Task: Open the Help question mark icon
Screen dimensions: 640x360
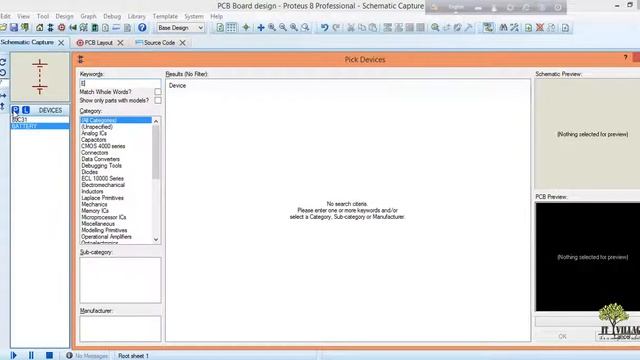Action: (142, 27)
